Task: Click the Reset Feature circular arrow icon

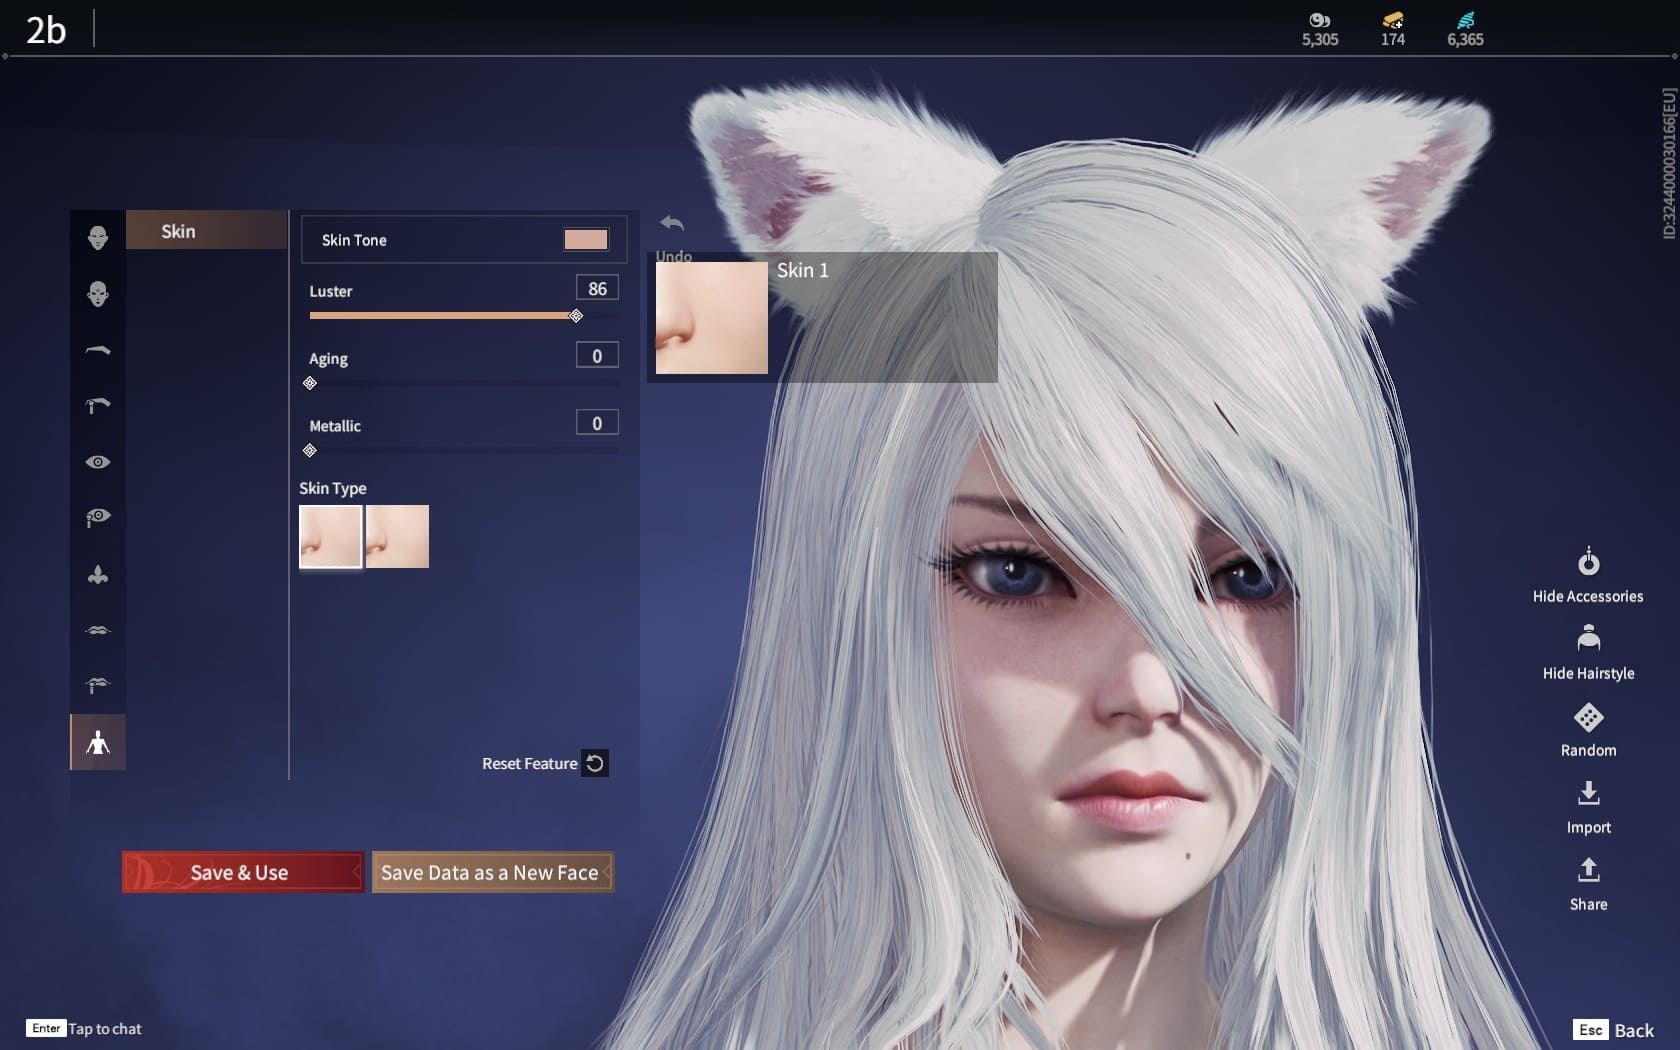Action: [x=595, y=763]
